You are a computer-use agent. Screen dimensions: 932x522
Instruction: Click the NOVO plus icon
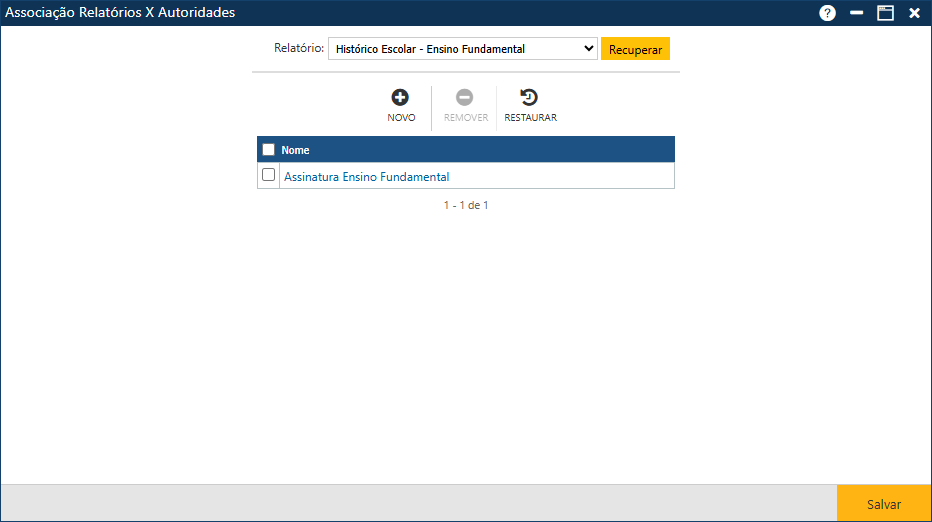click(400, 98)
